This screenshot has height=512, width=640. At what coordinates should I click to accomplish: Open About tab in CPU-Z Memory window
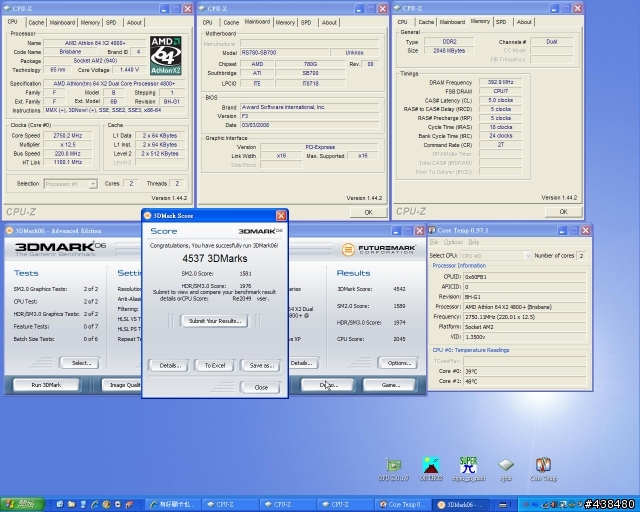524,22
